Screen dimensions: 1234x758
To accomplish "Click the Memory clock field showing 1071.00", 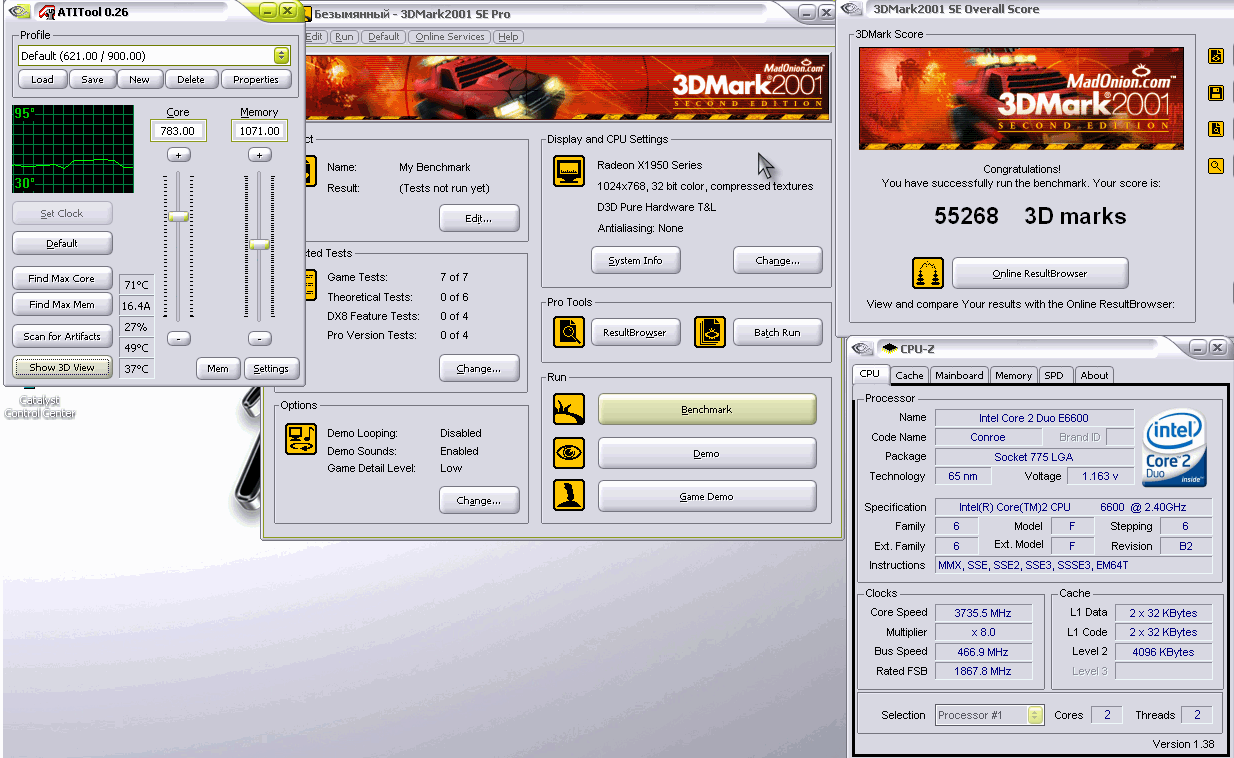I will tap(259, 131).
